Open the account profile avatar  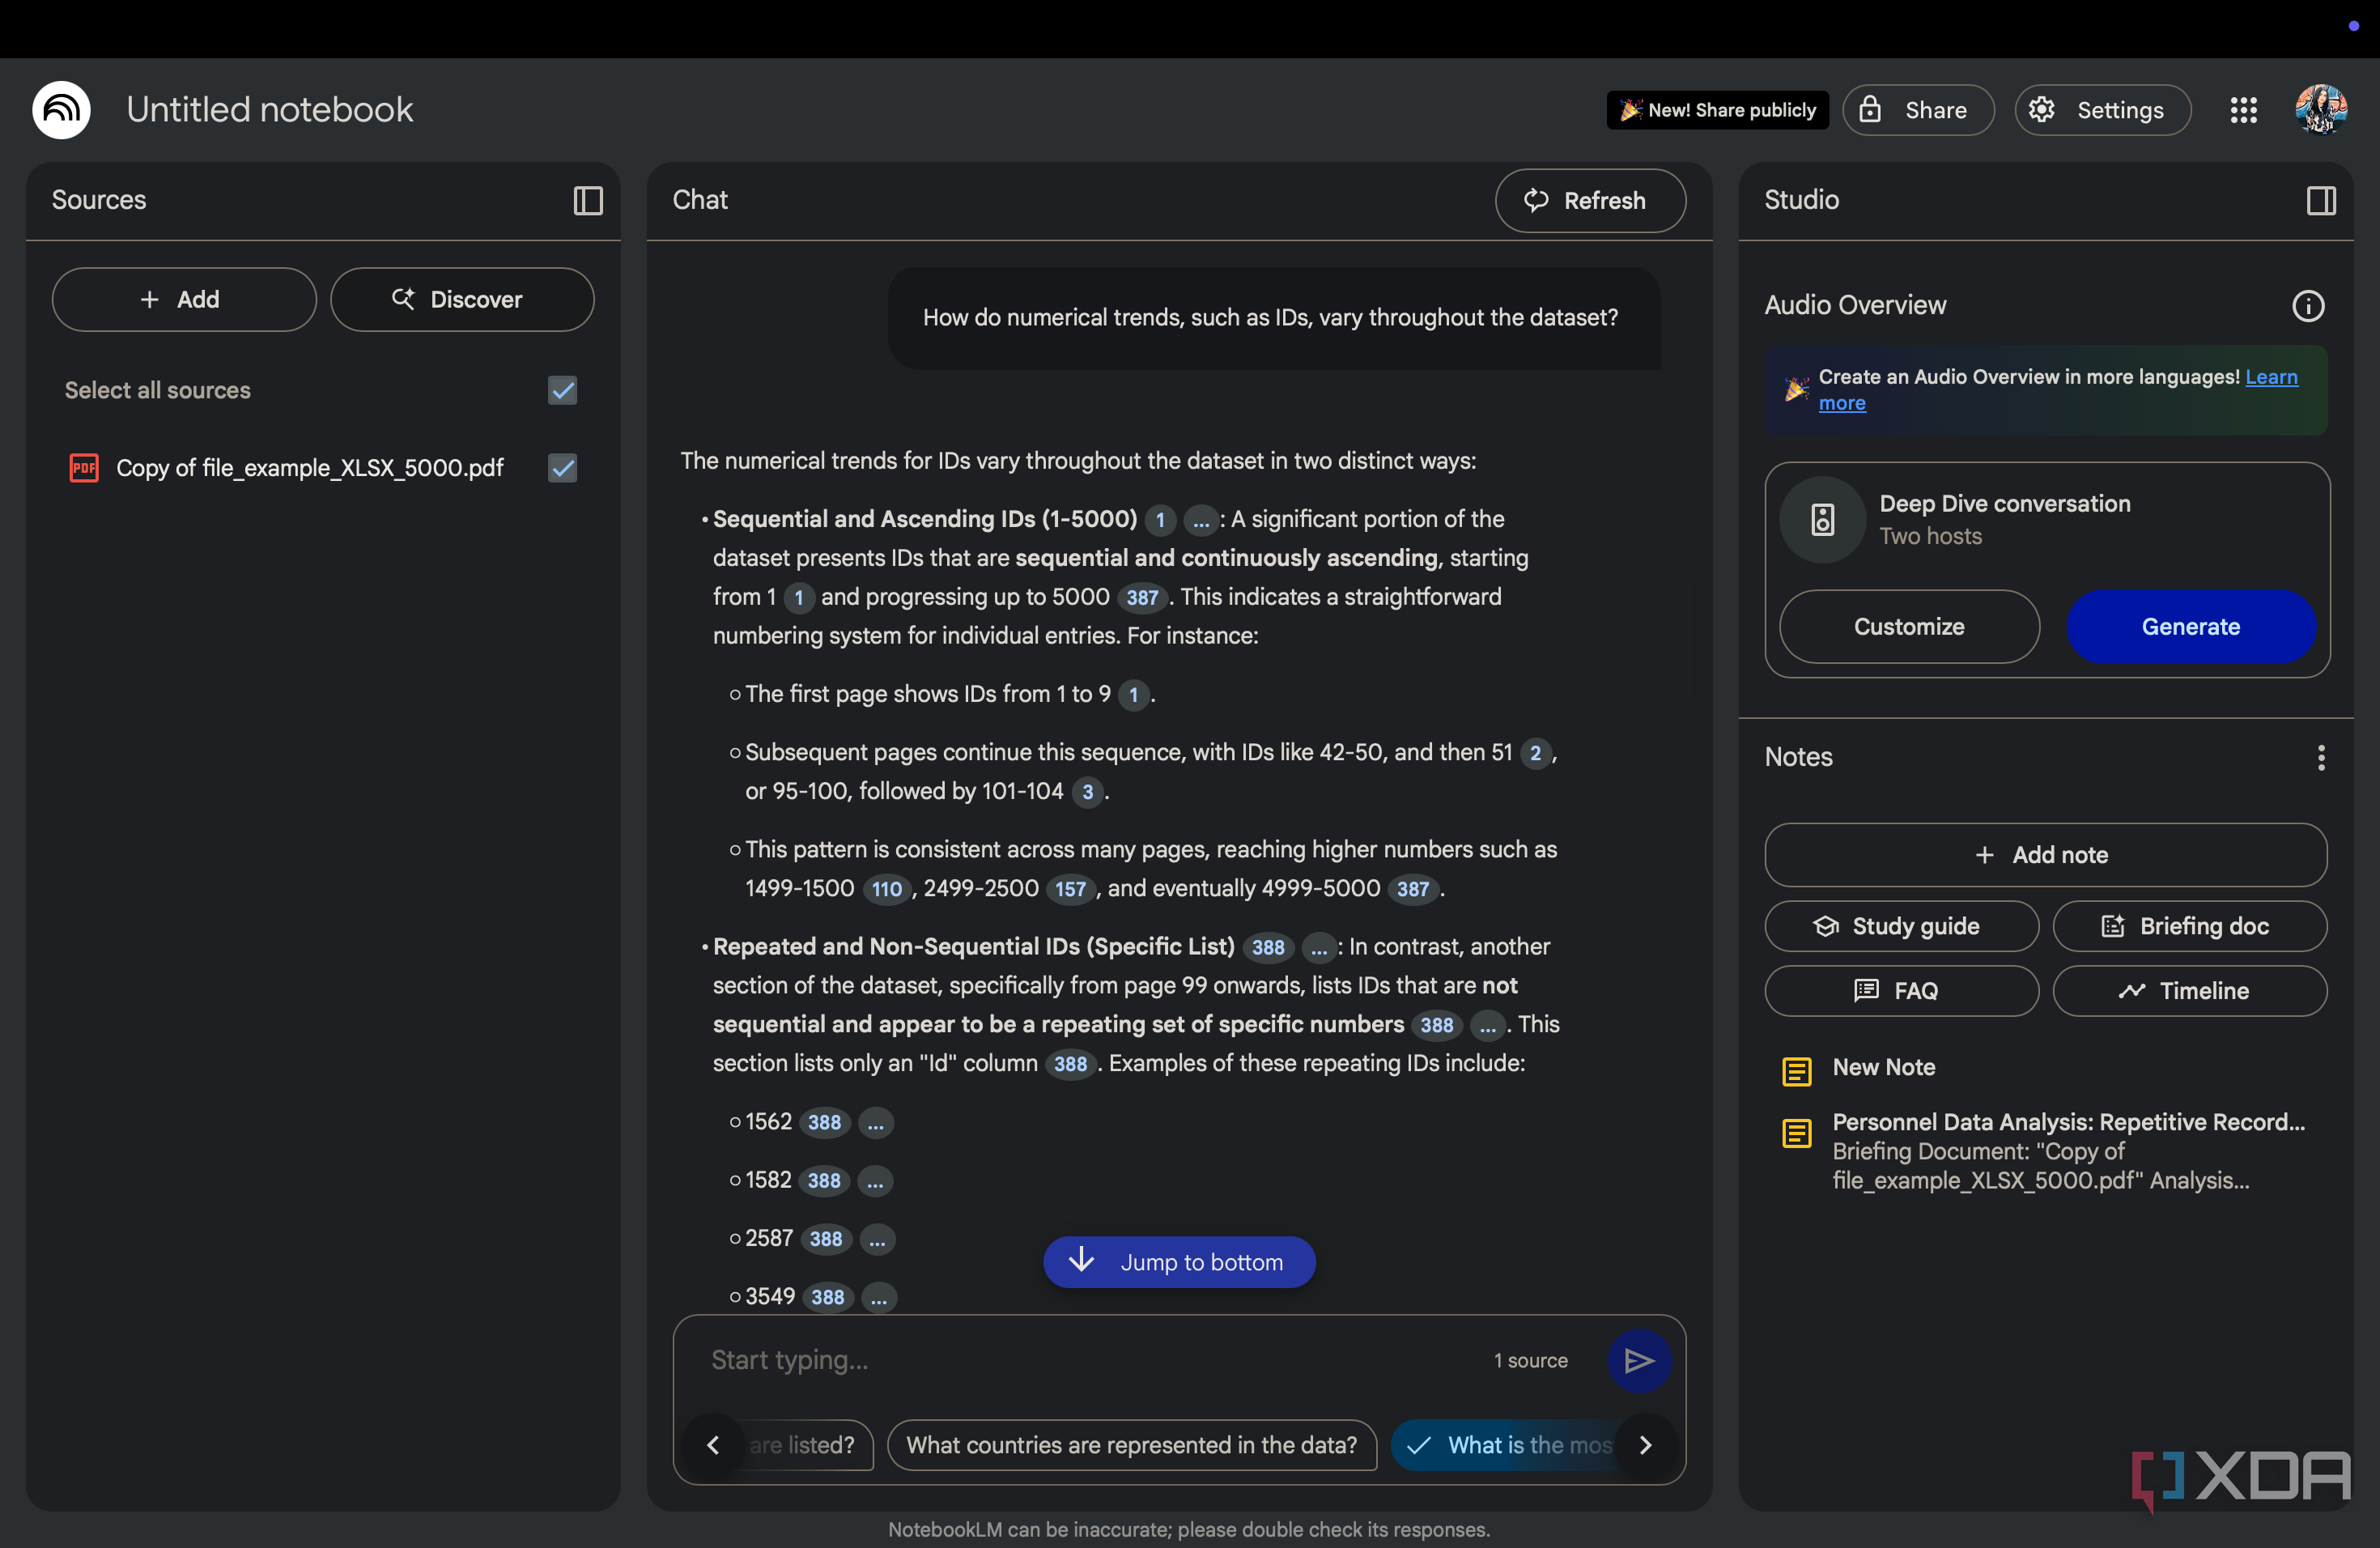coord(2320,110)
